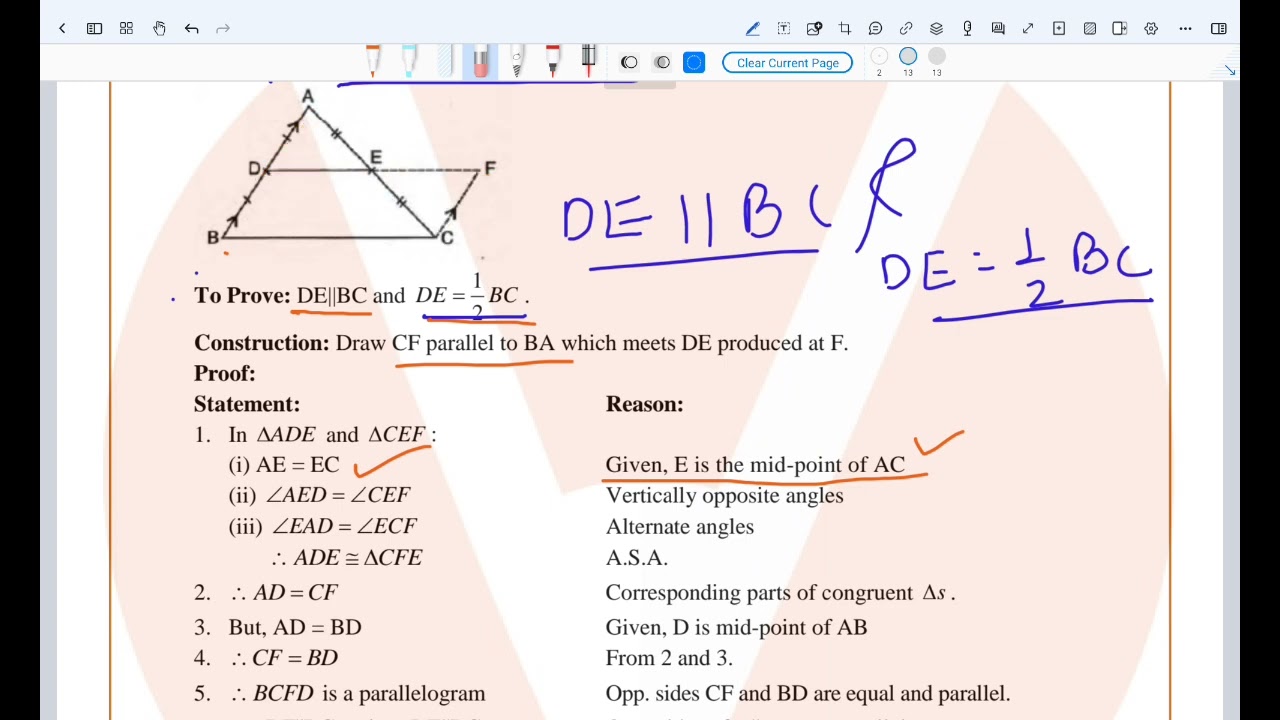Choose the rightmost gray eraser size

click(937, 57)
